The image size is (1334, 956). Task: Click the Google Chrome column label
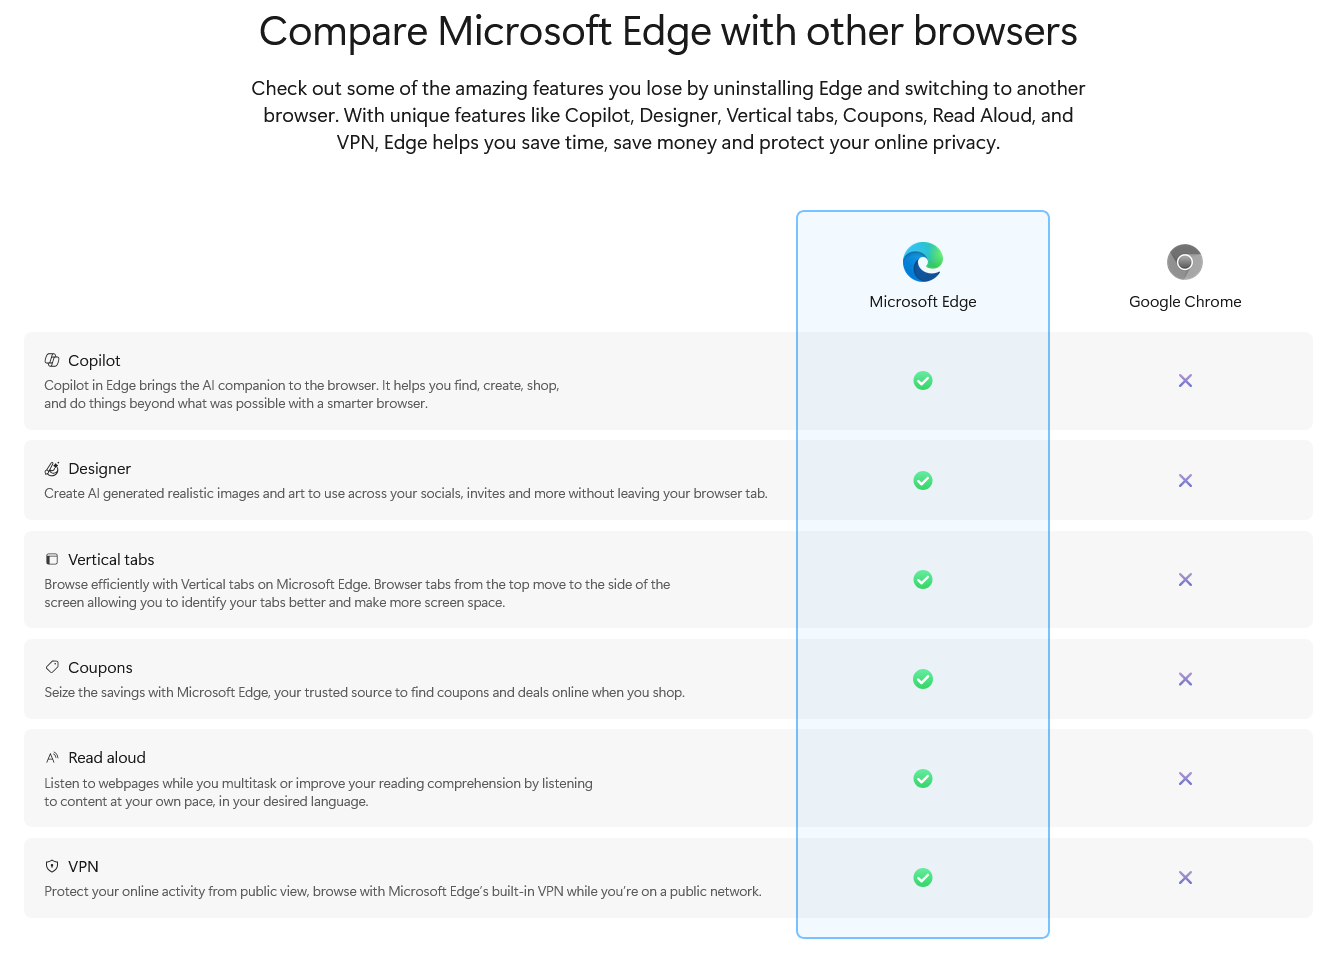[1185, 302]
